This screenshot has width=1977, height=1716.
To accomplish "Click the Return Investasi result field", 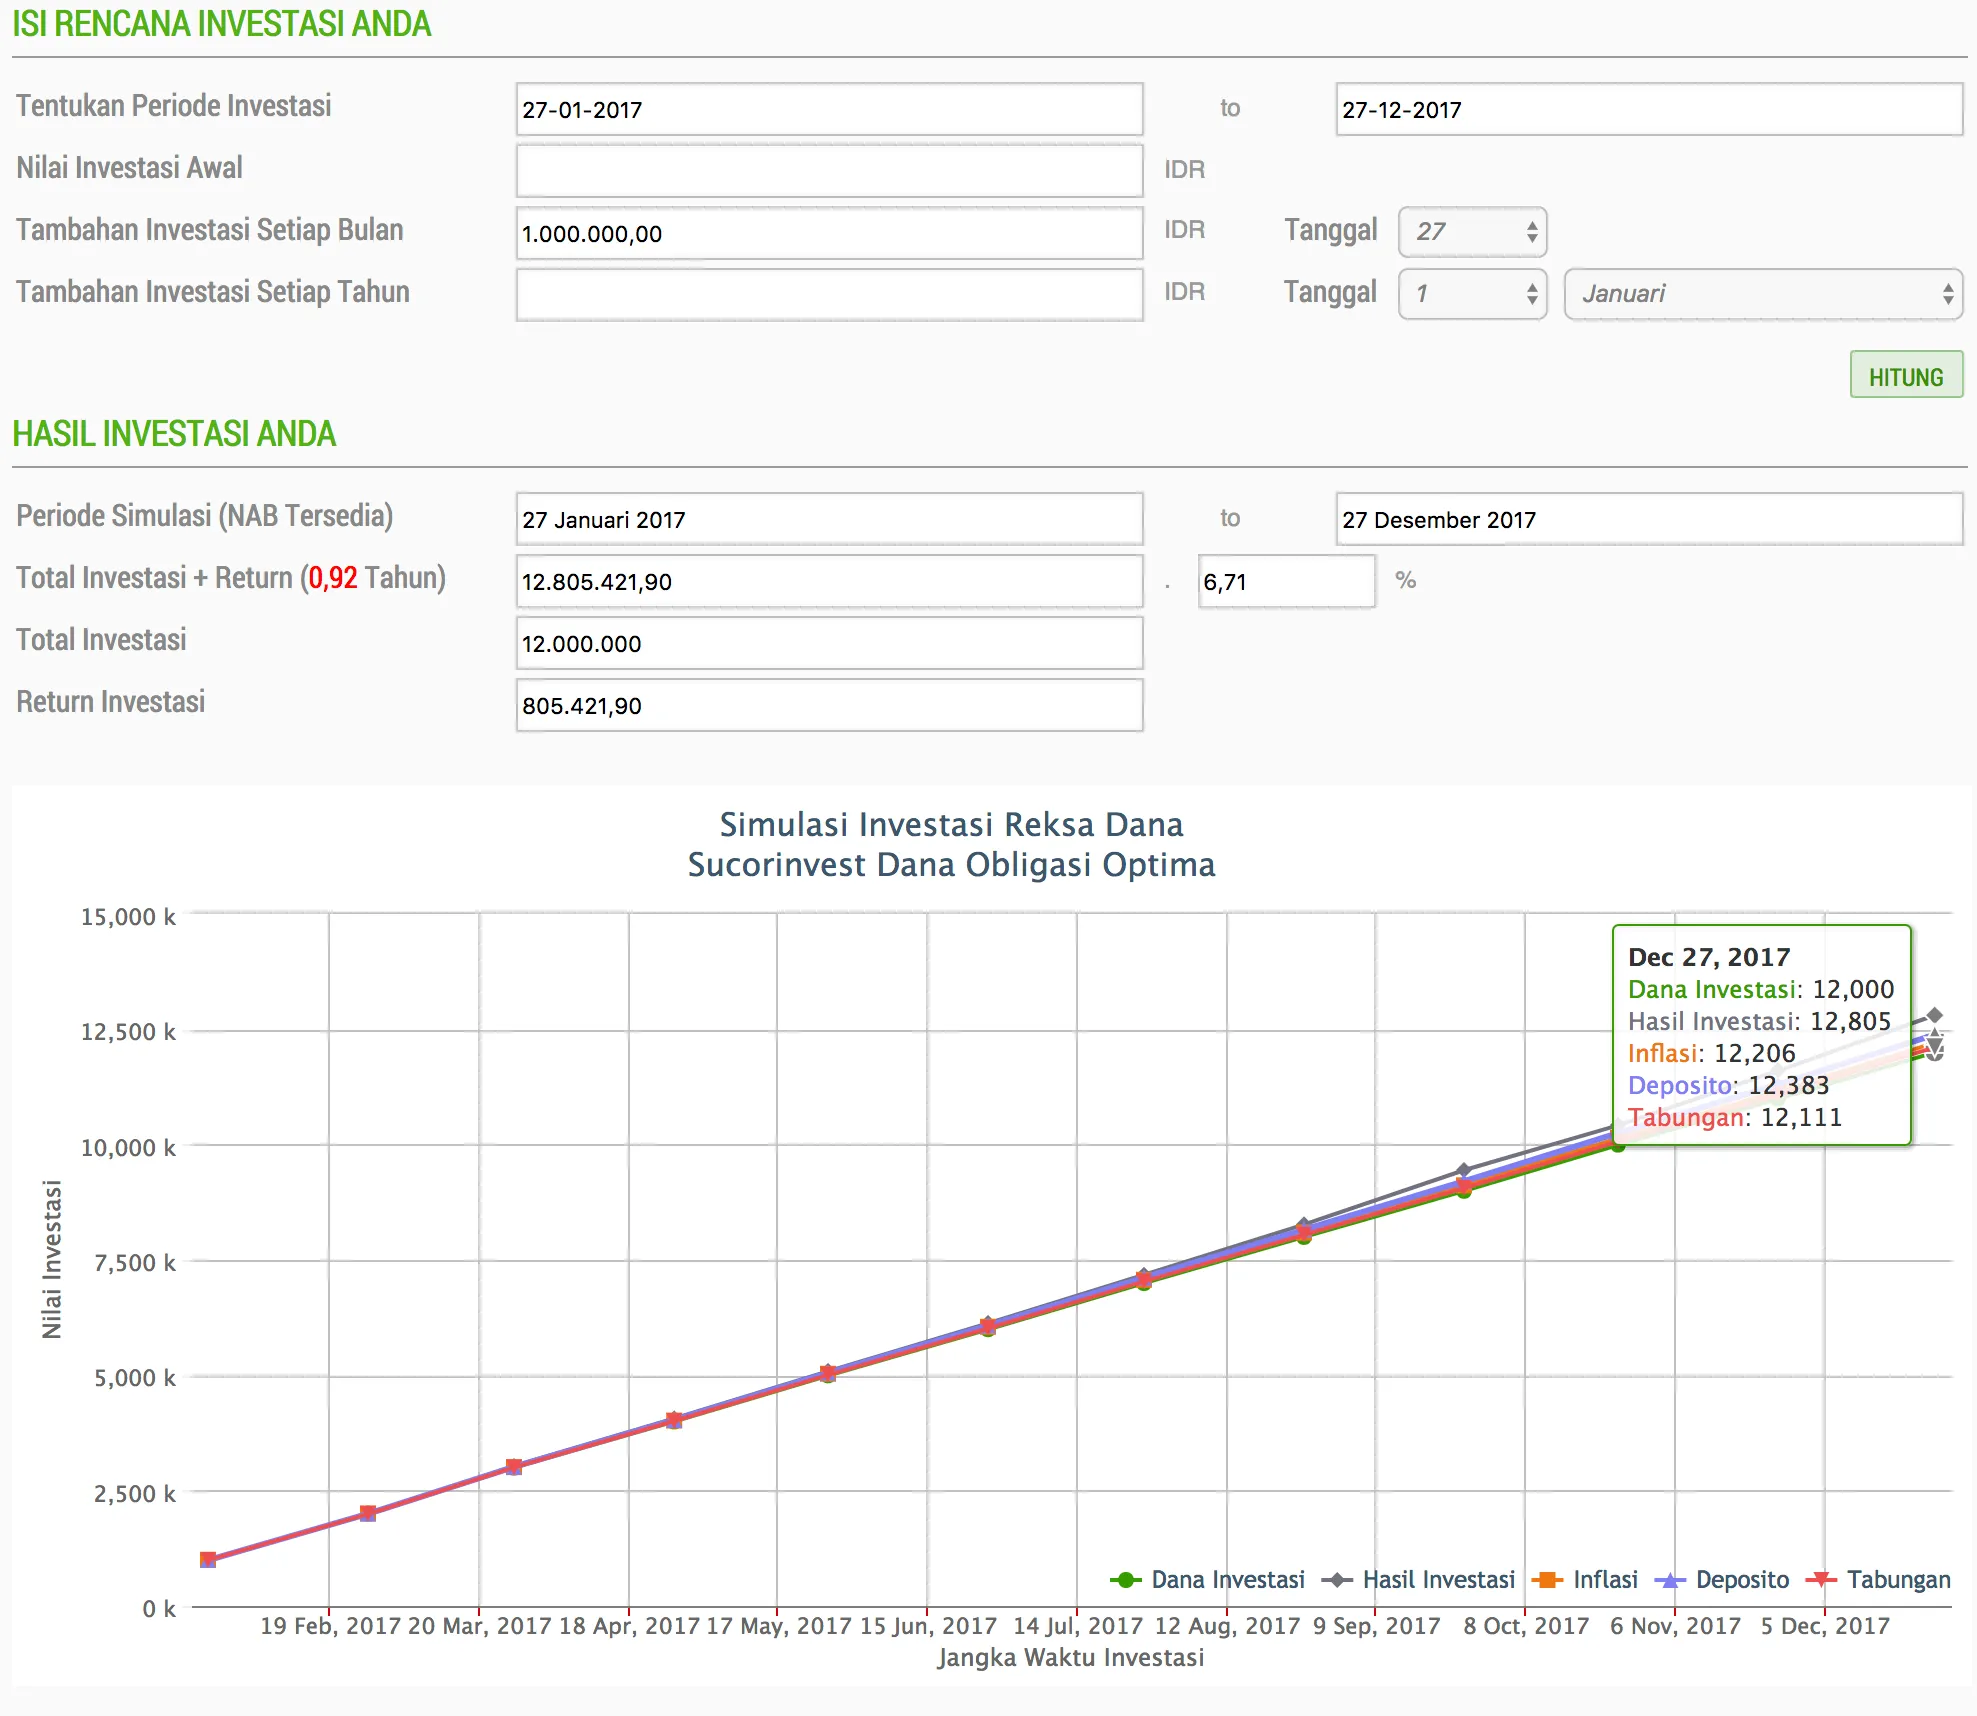I will pyautogui.click(x=828, y=706).
